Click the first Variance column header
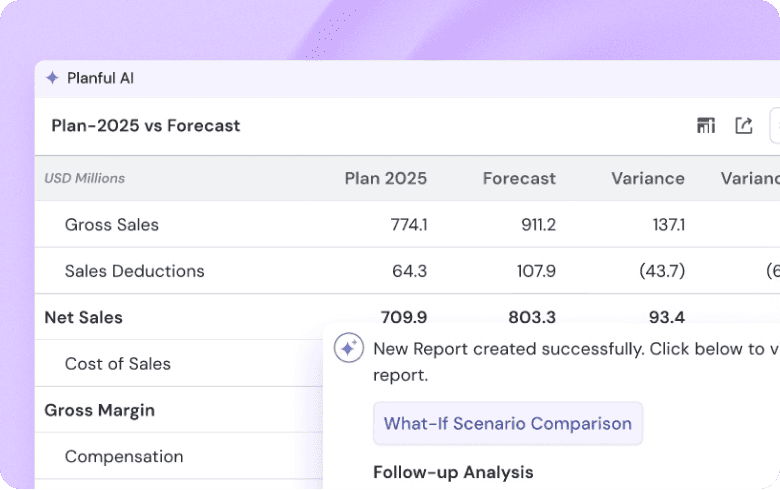The height and width of the screenshot is (490, 780). pos(648,178)
